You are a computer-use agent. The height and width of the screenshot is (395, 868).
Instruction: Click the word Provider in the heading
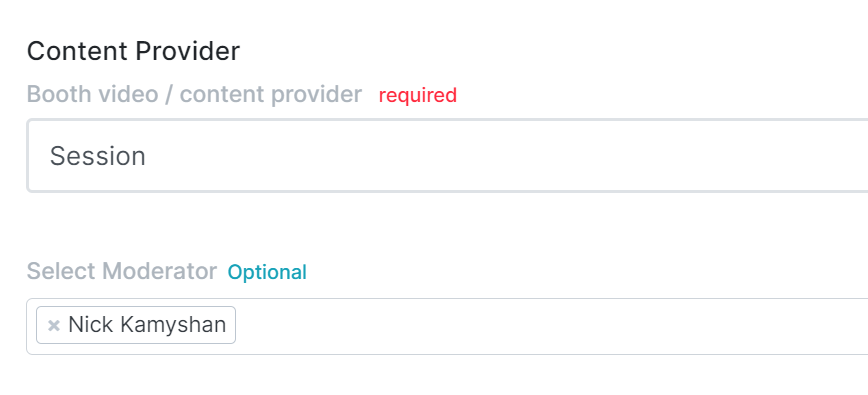click(187, 51)
